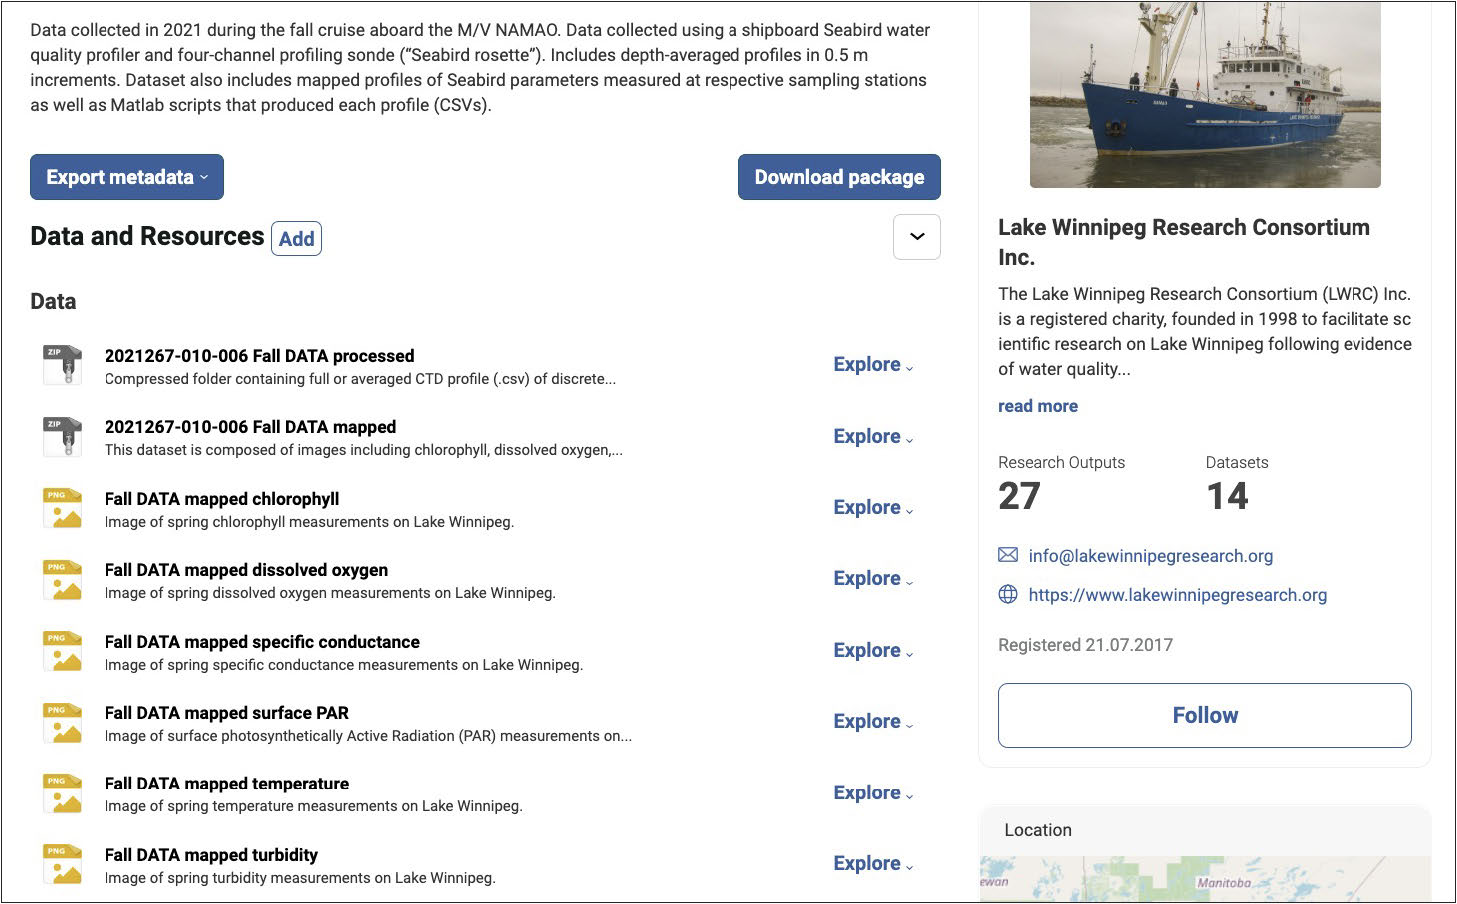
Task: Click PNG icon for mapped turbidity
Action: 62,864
